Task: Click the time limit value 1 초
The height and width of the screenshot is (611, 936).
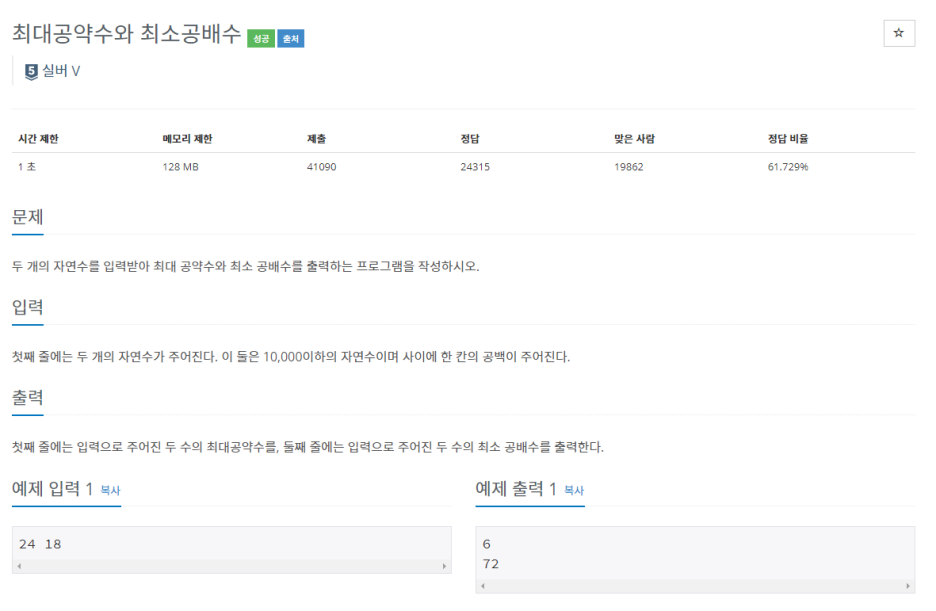Action: 27,167
